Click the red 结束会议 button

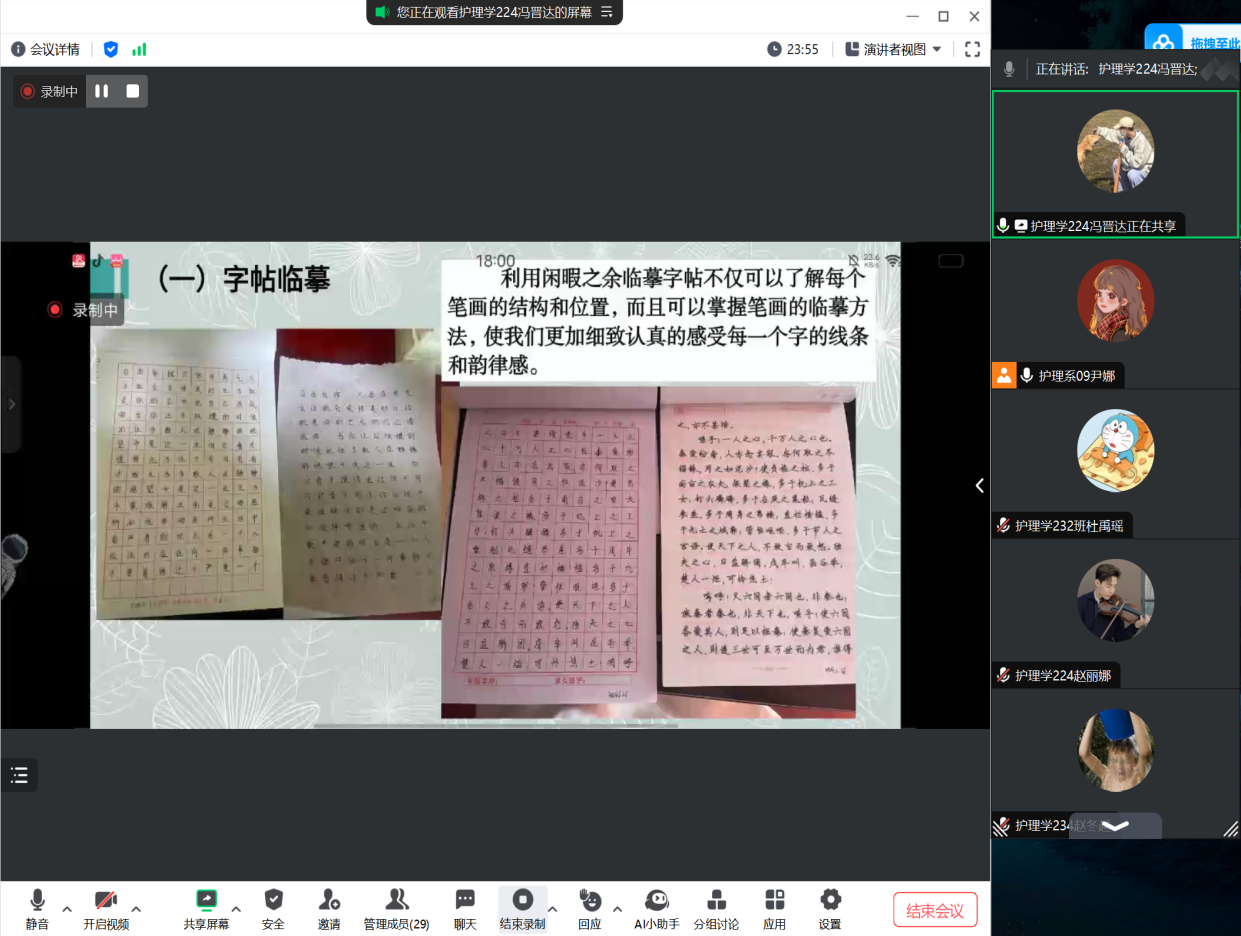pyautogui.click(x=935, y=910)
